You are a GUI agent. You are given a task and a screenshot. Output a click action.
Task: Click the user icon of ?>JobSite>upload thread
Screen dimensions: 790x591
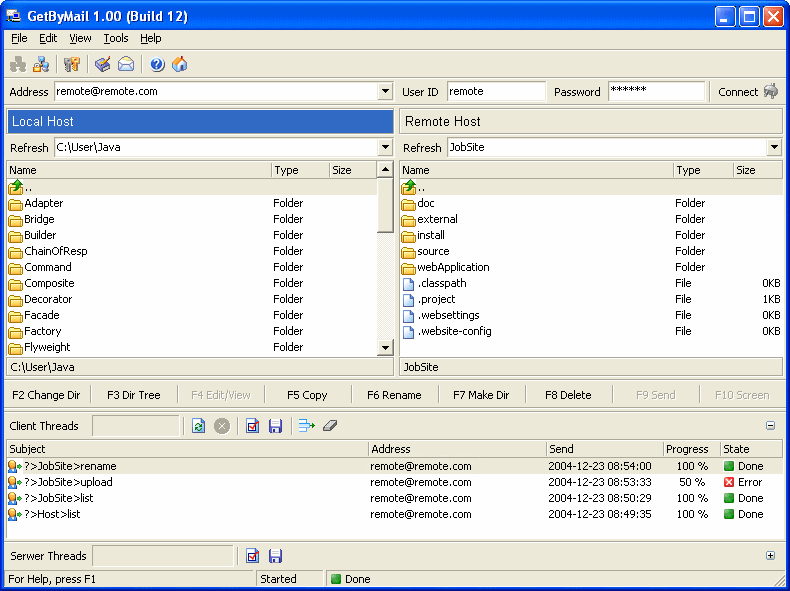coord(15,482)
